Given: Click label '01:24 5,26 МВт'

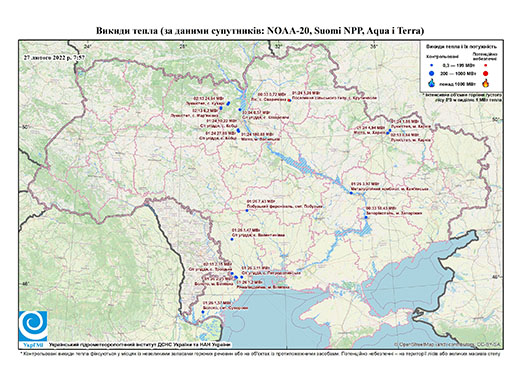Looking at the screenshot, I should [x=306, y=94].
